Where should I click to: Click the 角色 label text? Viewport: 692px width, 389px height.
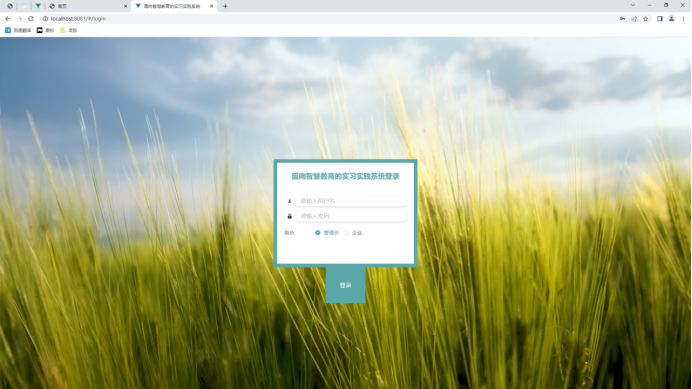point(289,233)
